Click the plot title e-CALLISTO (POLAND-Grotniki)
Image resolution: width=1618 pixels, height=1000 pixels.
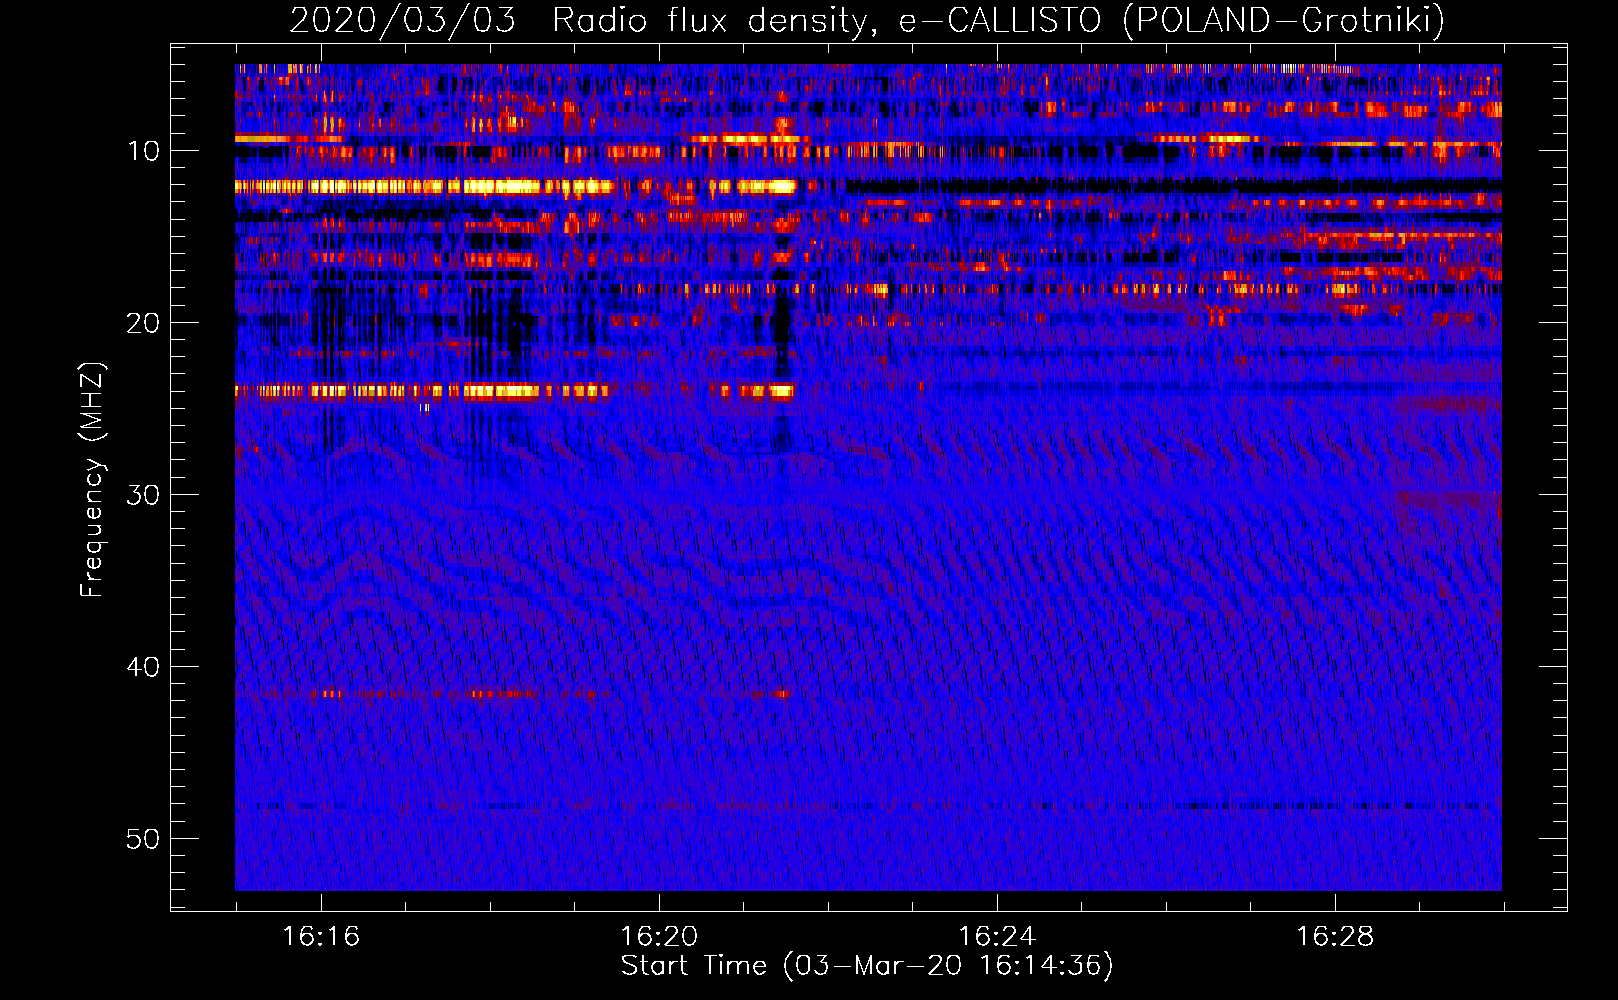pos(866,20)
